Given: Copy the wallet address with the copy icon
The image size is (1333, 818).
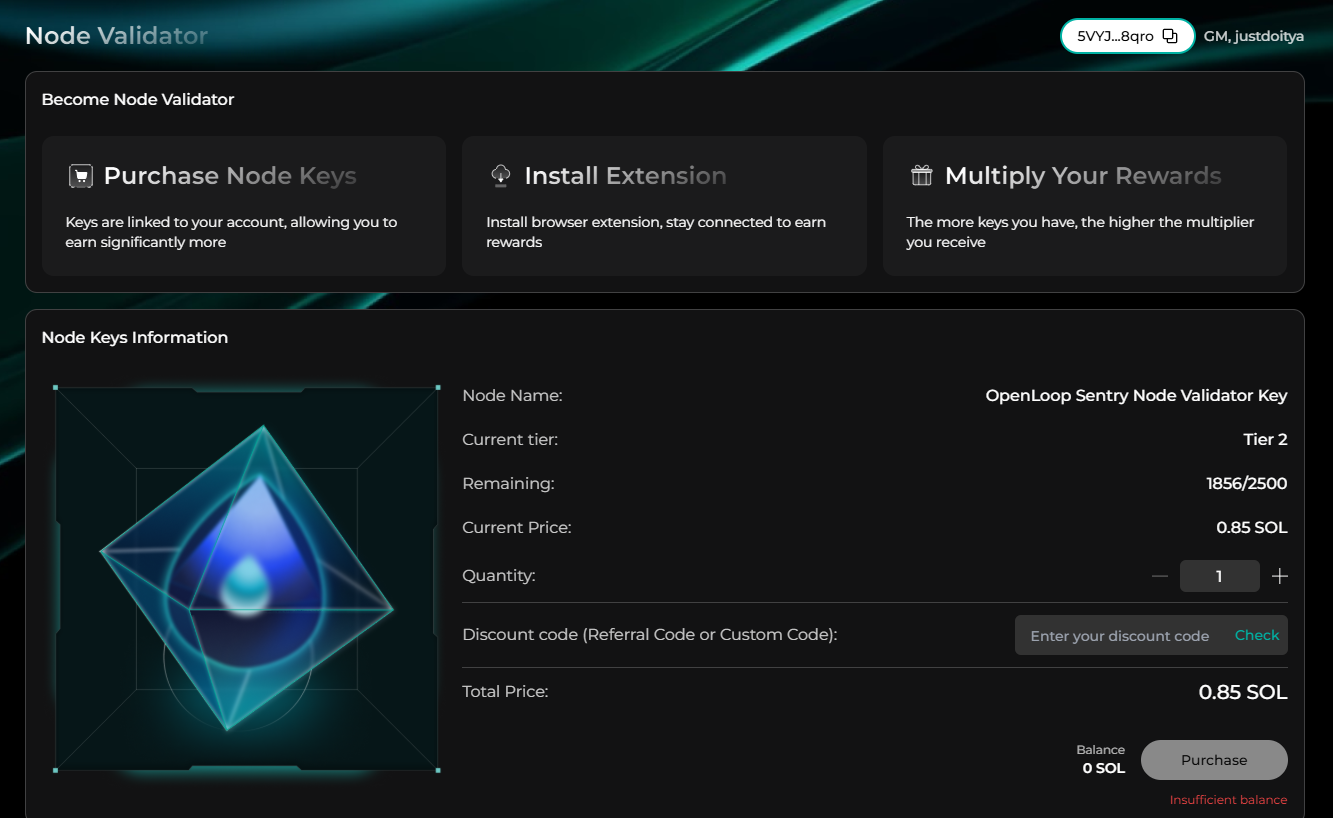Looking at the screenshot, I should pyautogui.click(x=1170, y=36).
